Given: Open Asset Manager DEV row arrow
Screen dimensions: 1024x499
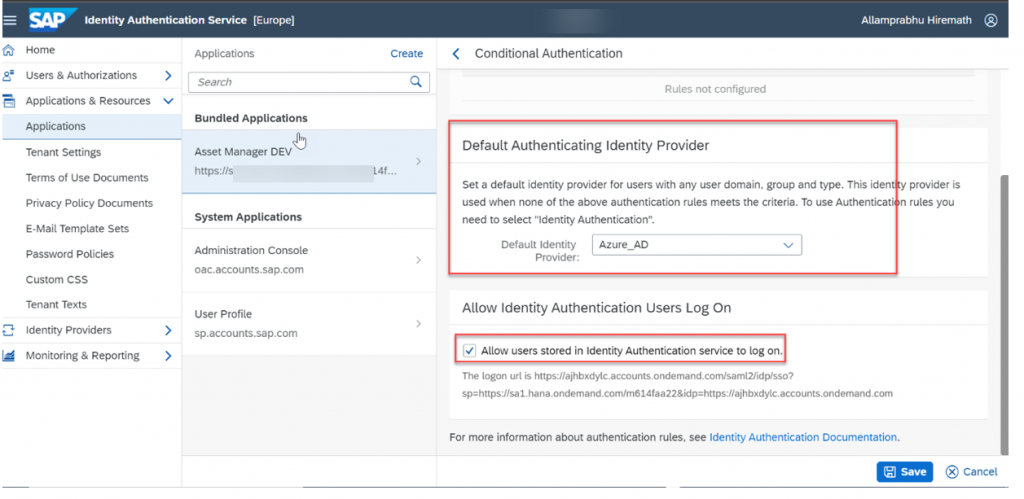Looking at the screenshot, I should coord(419,161).
